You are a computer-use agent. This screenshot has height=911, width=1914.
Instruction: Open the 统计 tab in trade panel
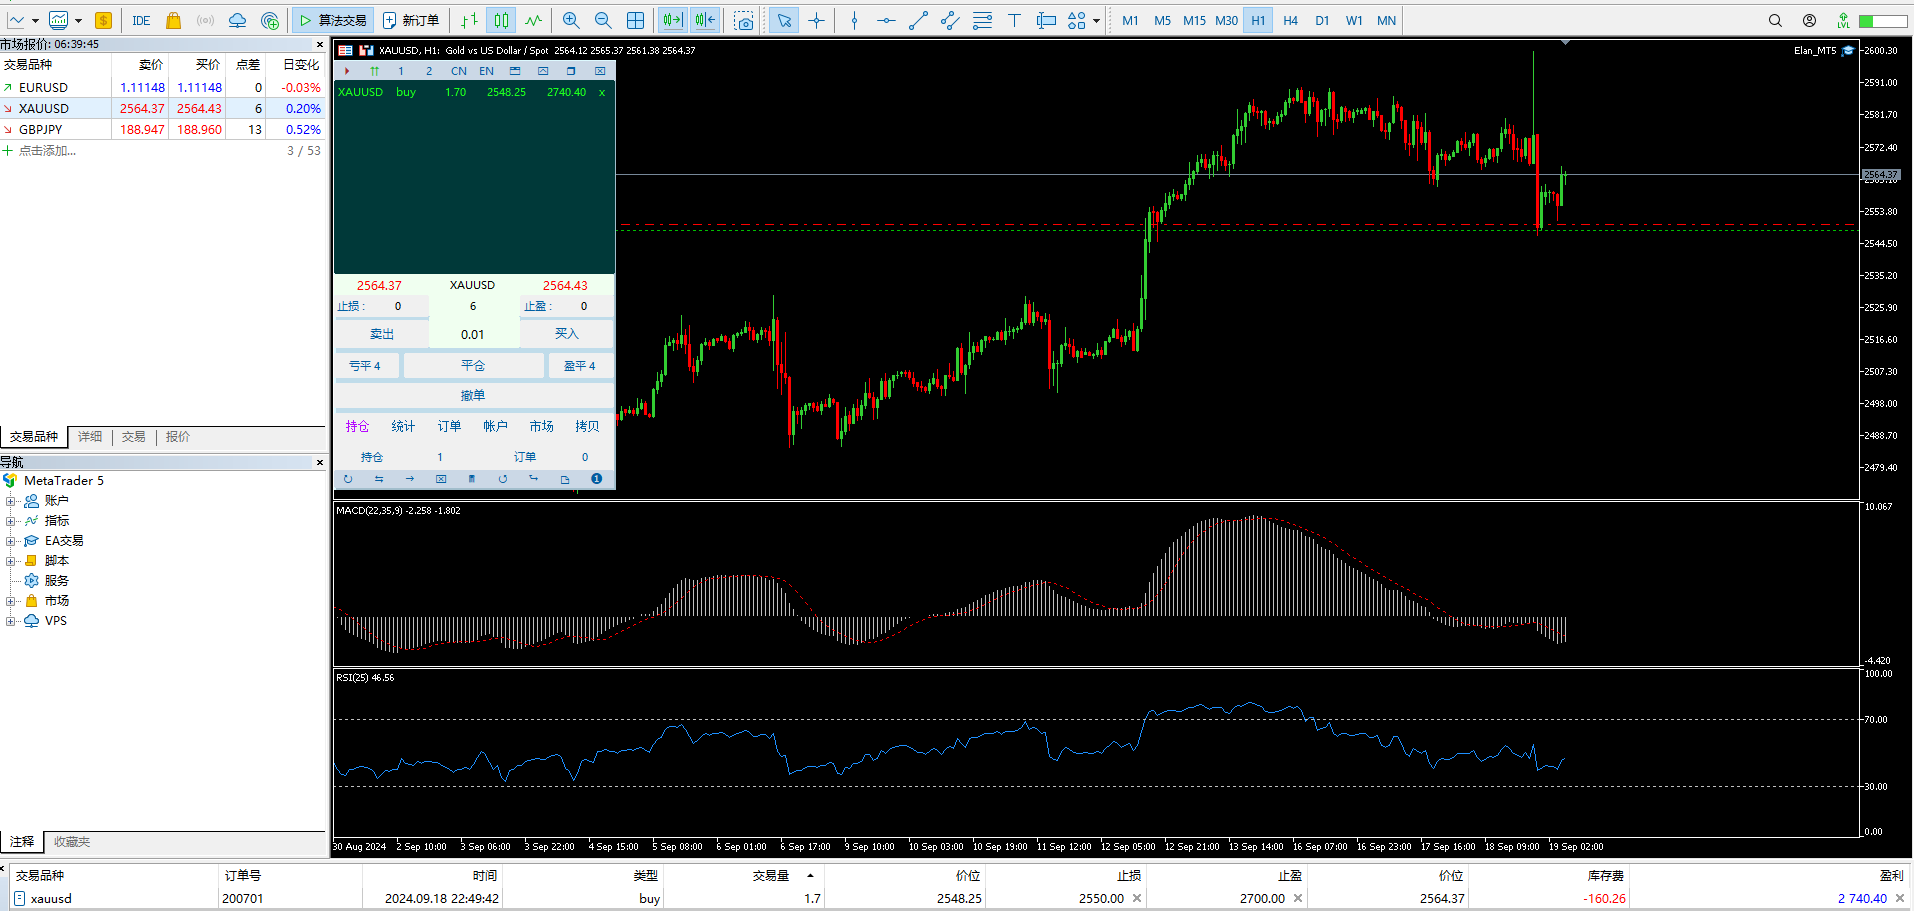pos(403,426)
